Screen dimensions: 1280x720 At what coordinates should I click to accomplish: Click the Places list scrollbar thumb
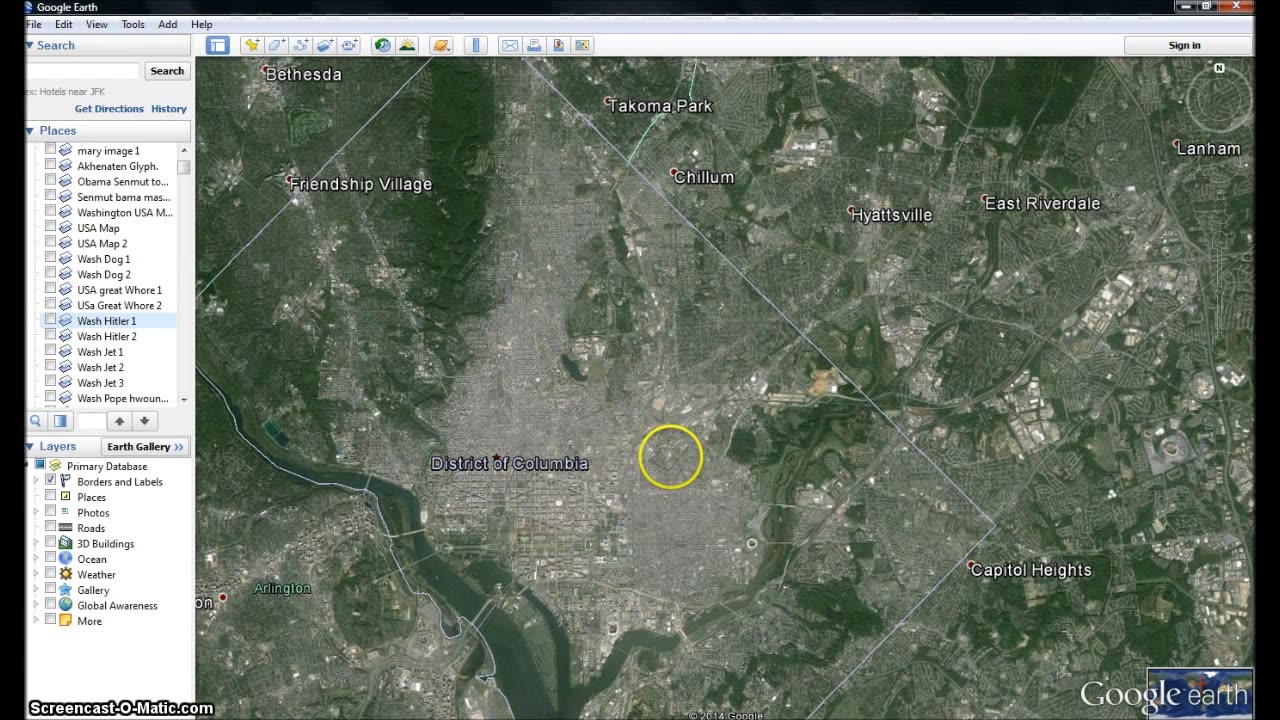click(184, 167)
